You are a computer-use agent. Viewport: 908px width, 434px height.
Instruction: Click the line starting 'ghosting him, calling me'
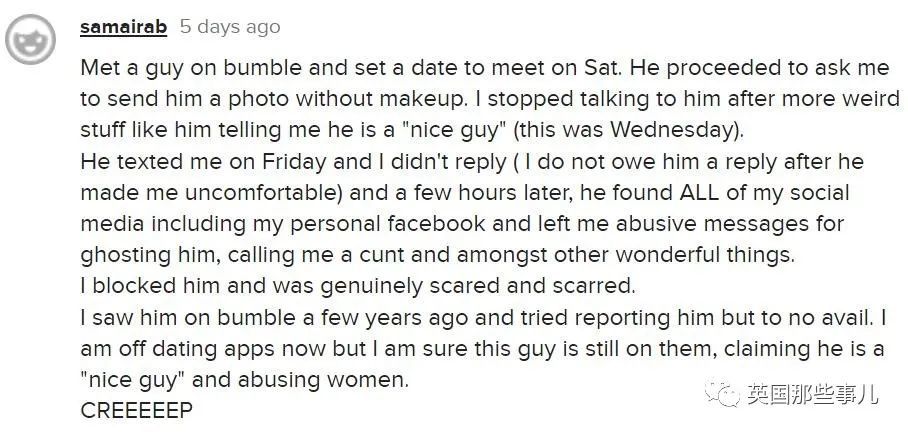[x=440, y=256]
